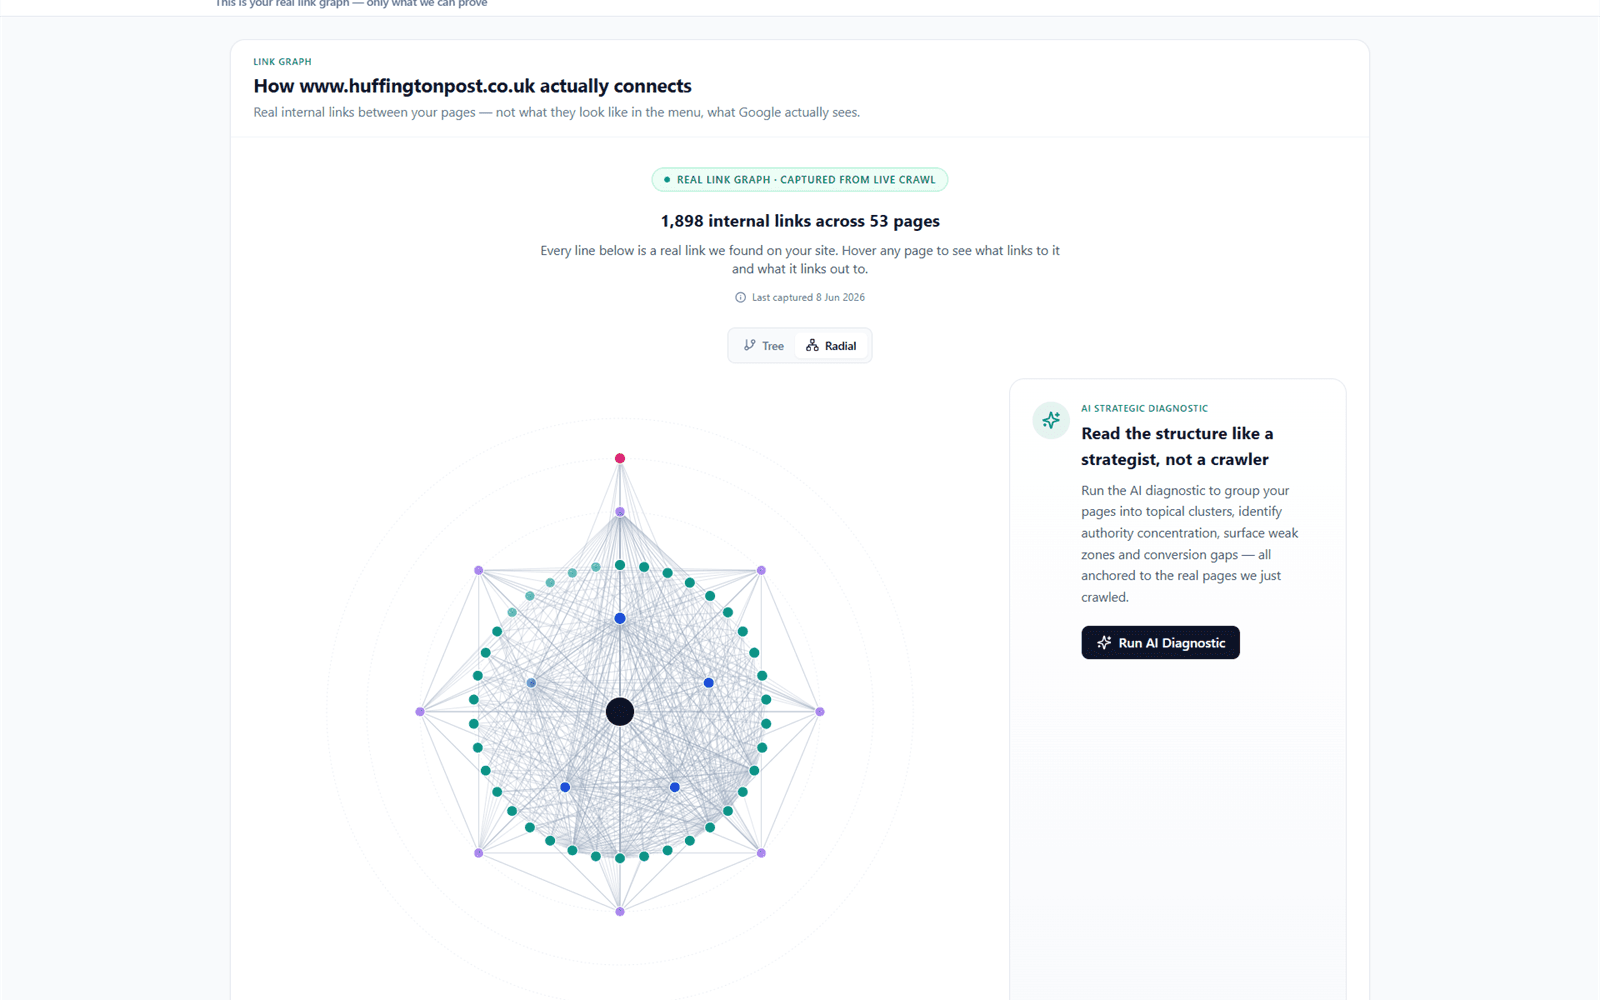Click 'Last captured 8 Jun 2026' text
The height and width of the screenshot is (1000, 1600).
coord(808,297)
